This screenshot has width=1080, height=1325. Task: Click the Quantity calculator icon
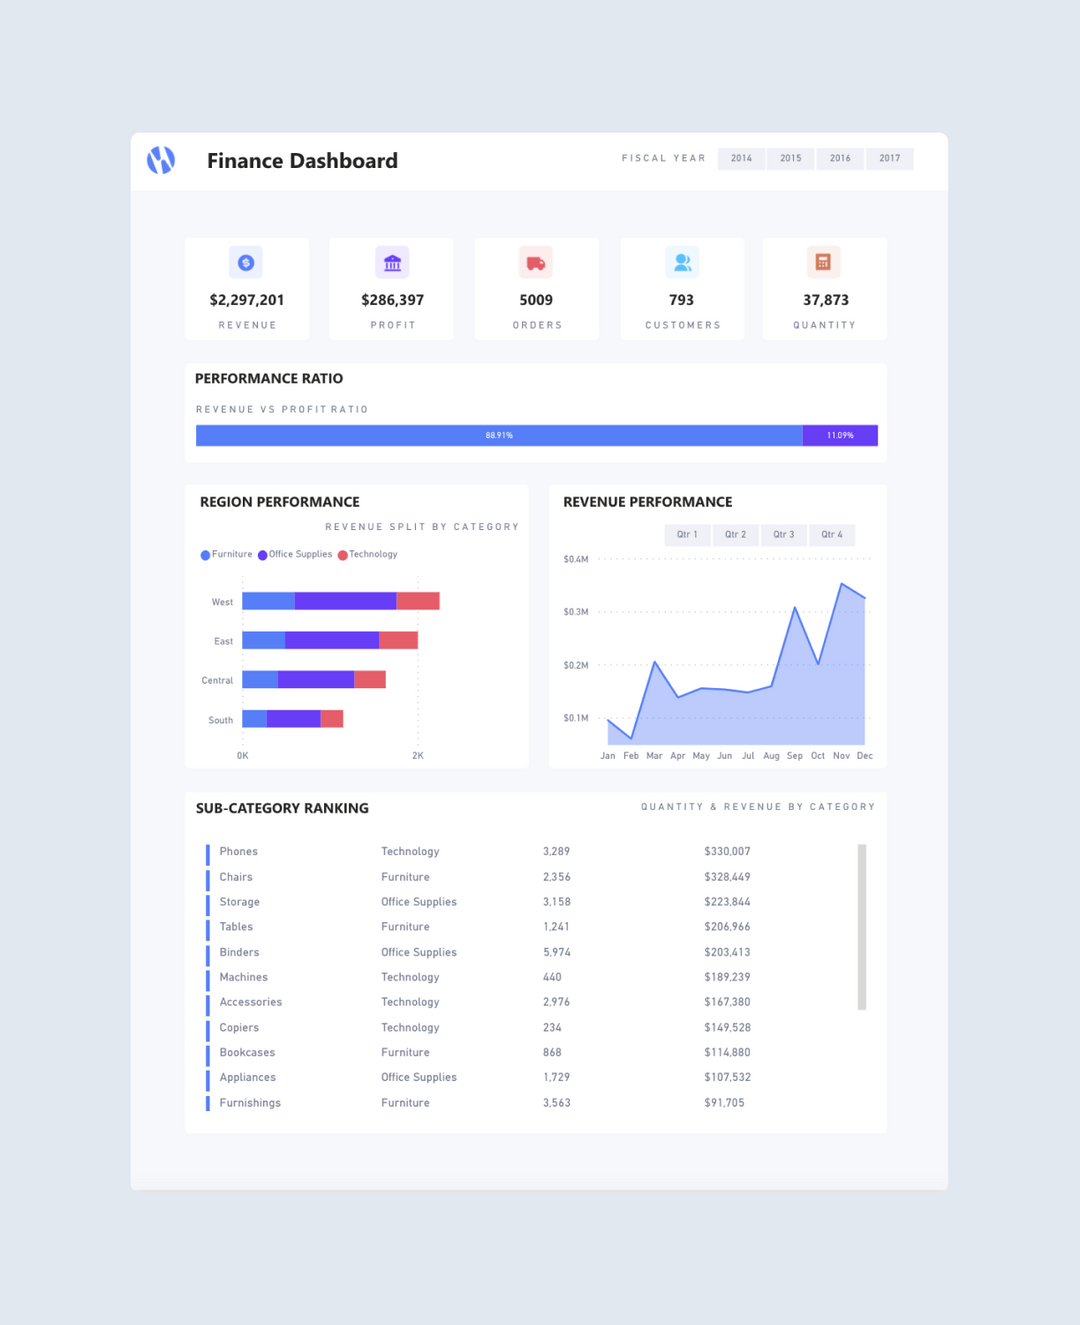(x=824, y=261)
